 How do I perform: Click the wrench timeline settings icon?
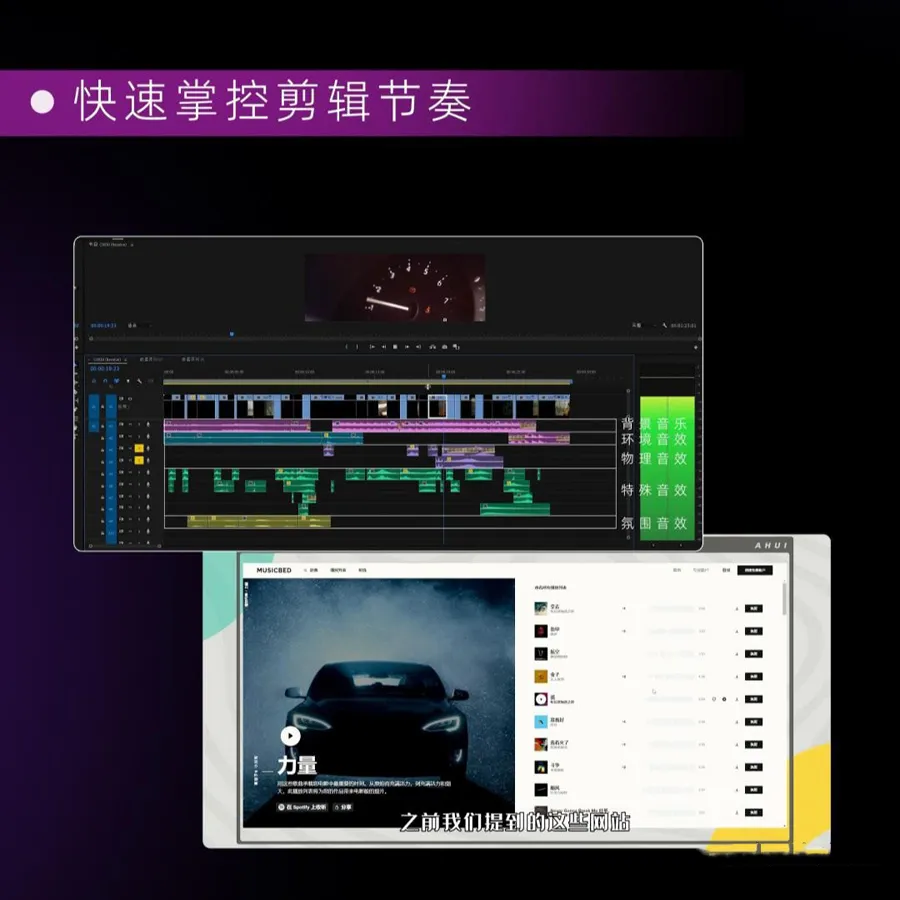[x=140, y=381]
